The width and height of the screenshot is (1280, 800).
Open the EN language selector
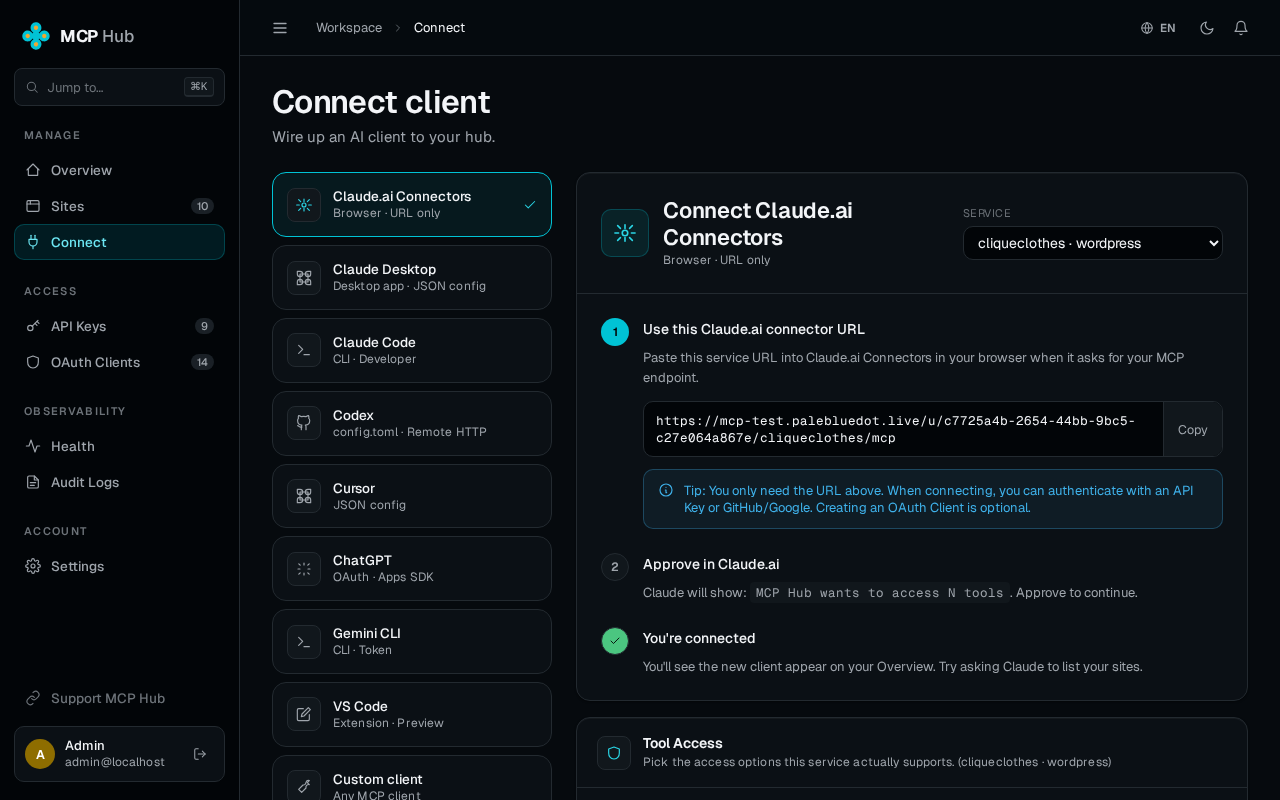(x=1158, y=28)
